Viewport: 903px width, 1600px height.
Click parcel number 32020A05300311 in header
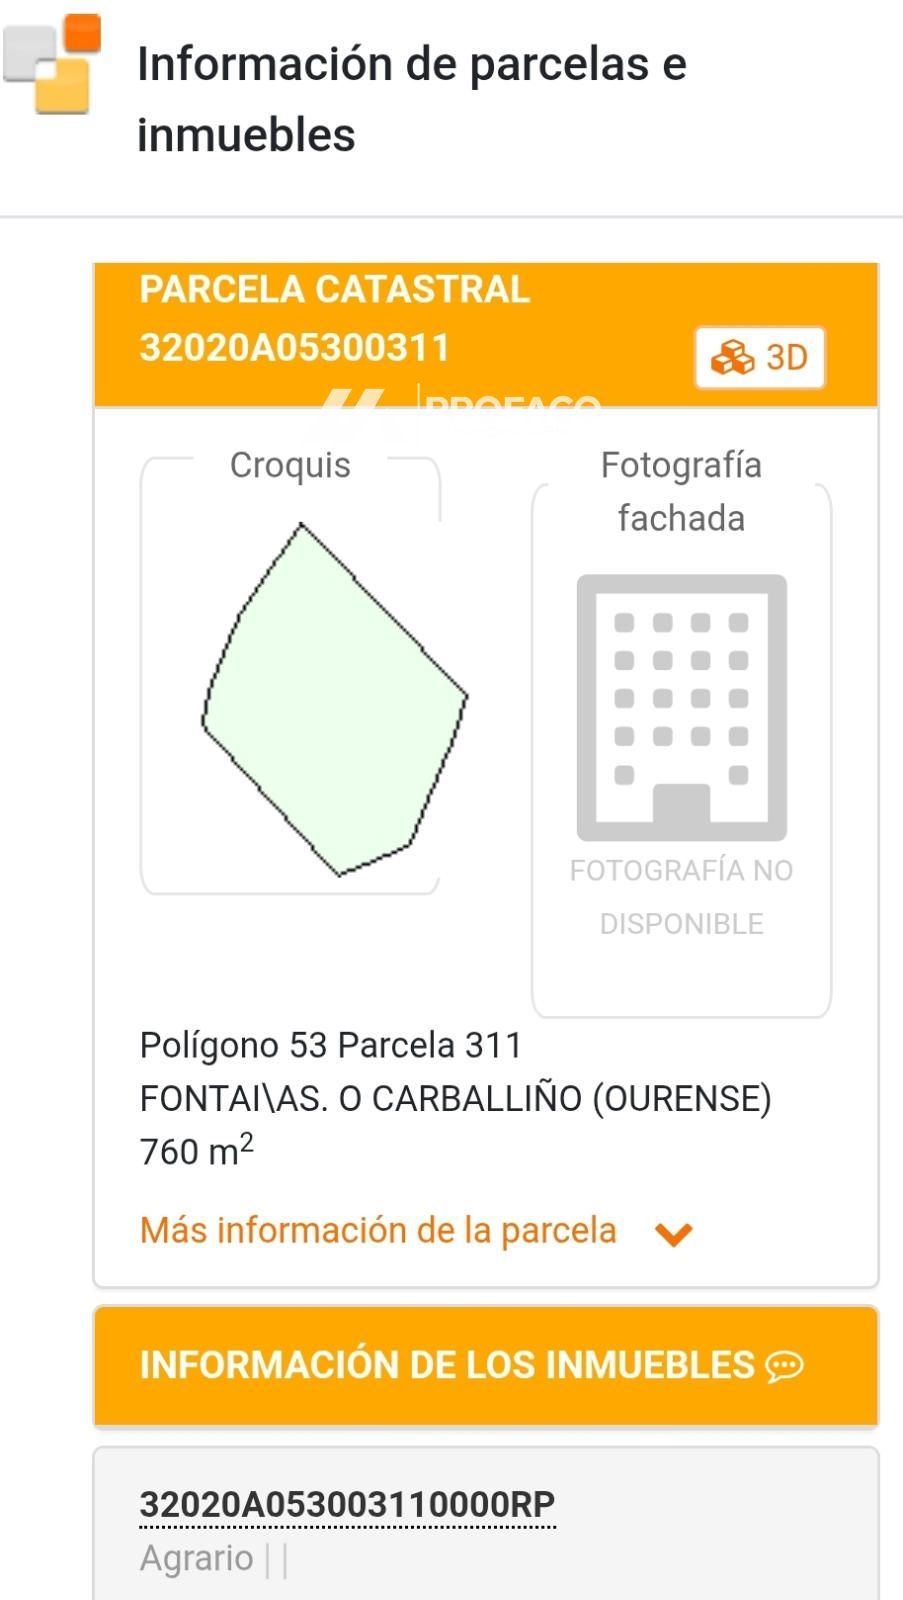[295, 348]
